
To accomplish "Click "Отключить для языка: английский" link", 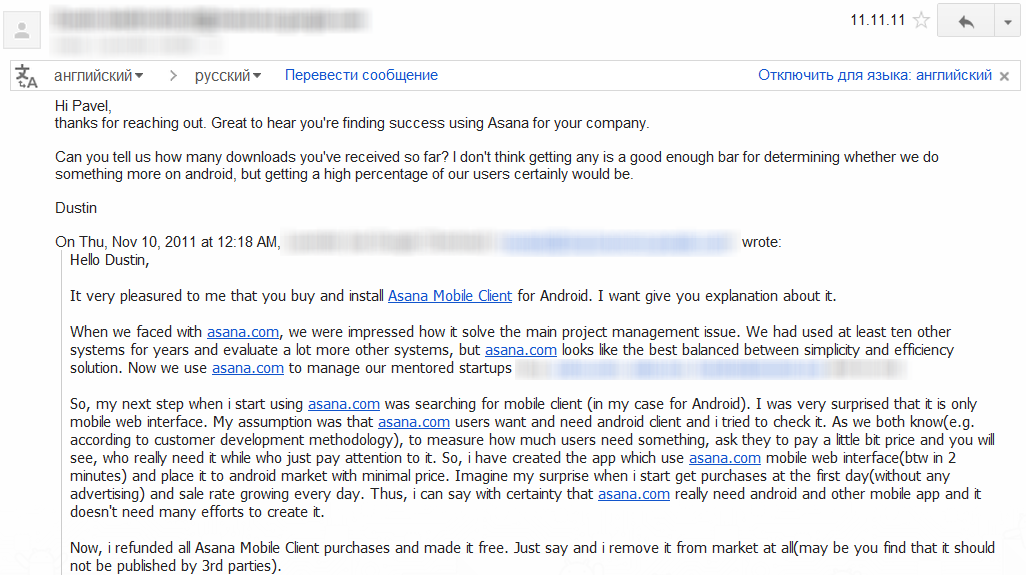I will tap(875, 75).
